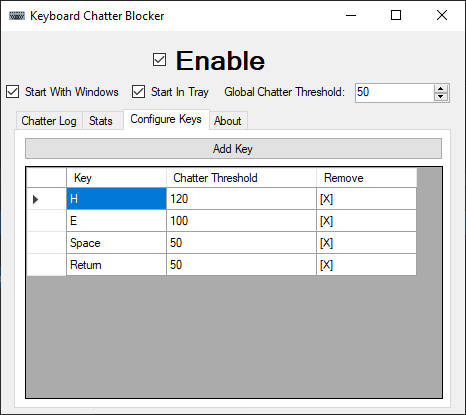The image size is (466, 415).
Task: Toggle the Enable checkbox
Action: (159, 60)
